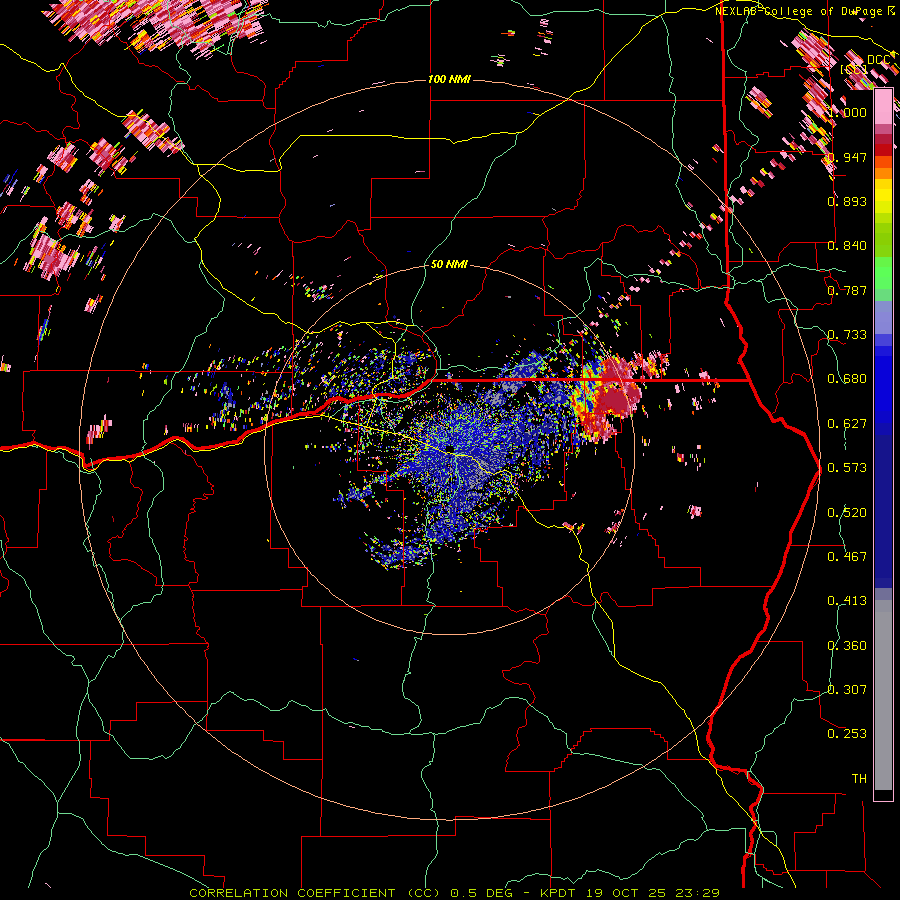Click the 50 NMI range ring label
The width and height of the screenshot is (900, 900).
coord(449,264)
